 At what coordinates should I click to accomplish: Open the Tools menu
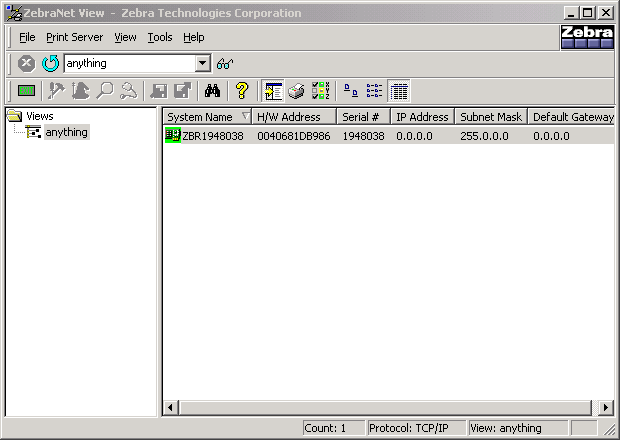159,37
